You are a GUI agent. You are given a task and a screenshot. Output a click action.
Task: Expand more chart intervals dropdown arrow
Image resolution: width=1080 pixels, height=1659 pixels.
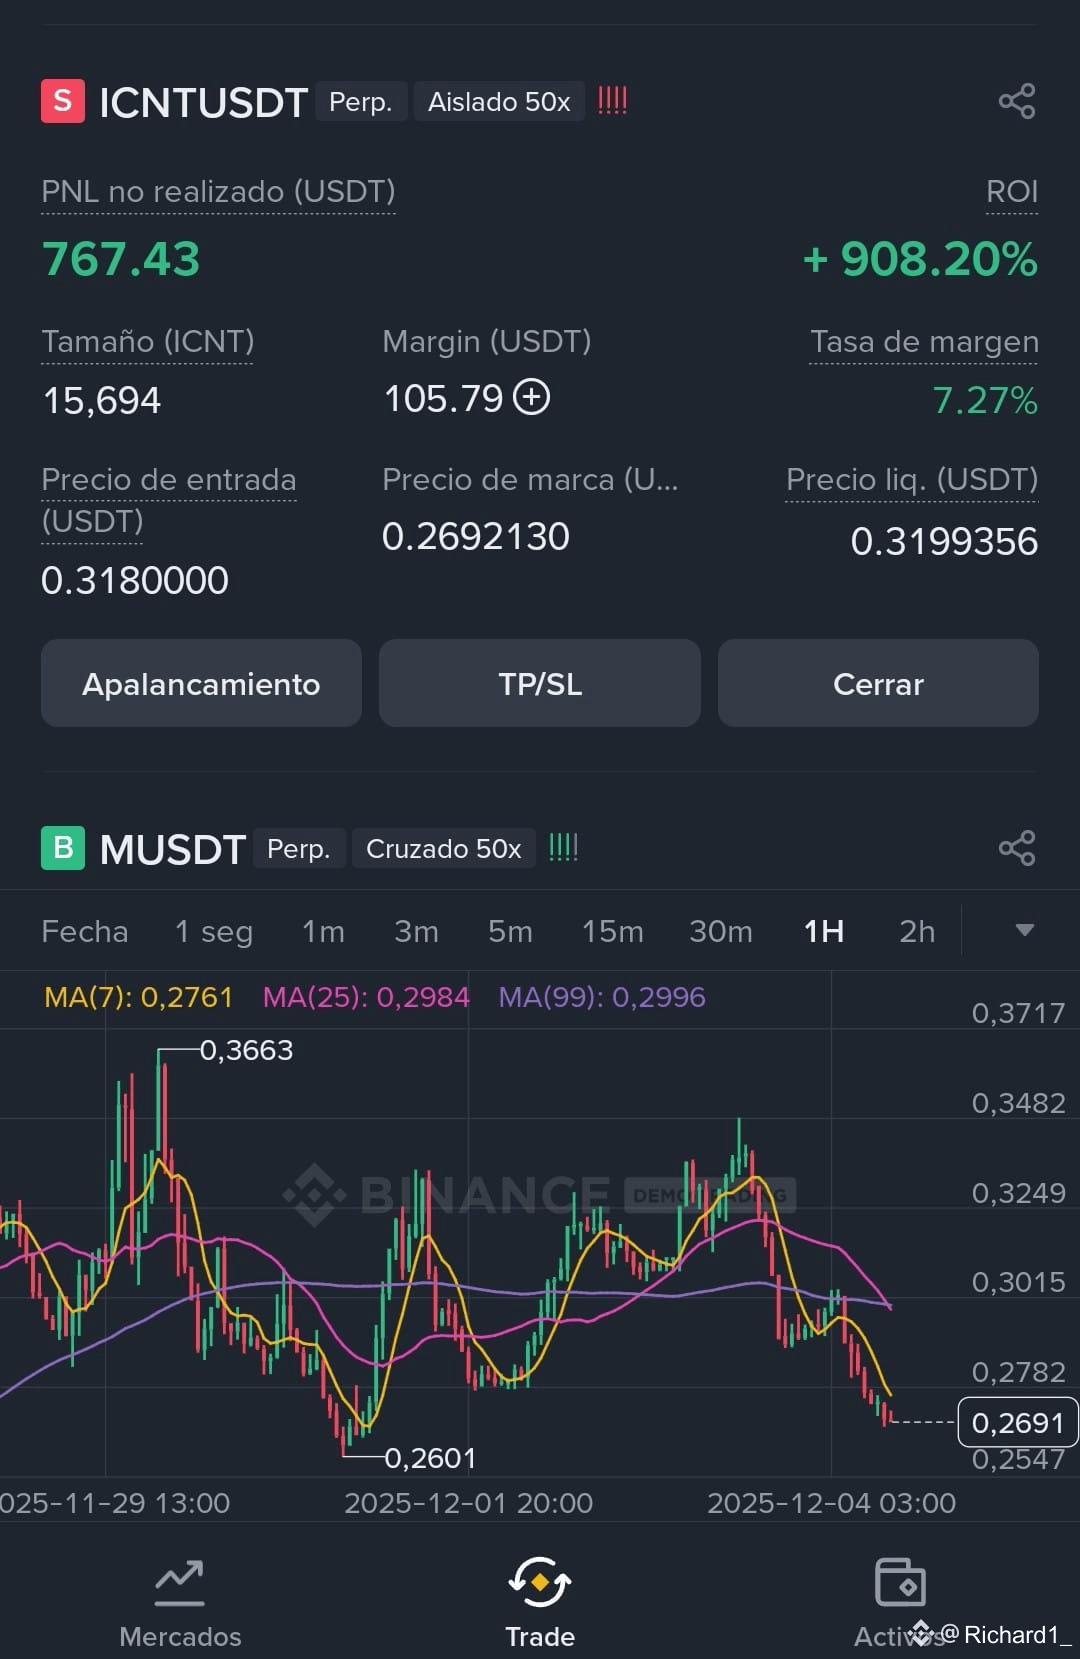[1024, 930]
